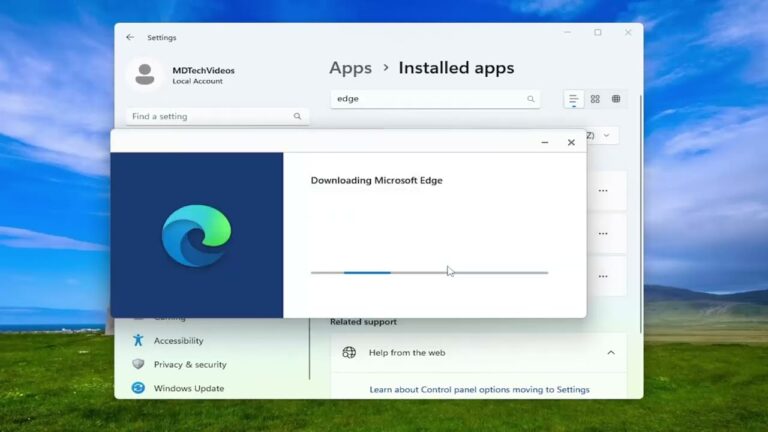Open Accessibility in the settings sidebar
The height and width of the screenshot is (432, 768).
pos(178,341)
